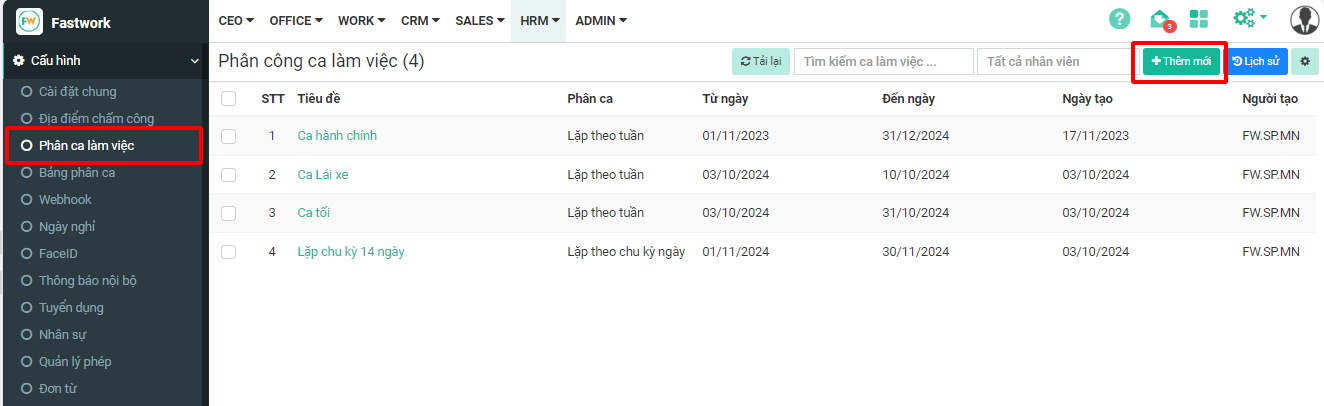Screen dimensions: 1324x406
Task: Go to Ngày nghỉ sidebar item
Action: 67,227
